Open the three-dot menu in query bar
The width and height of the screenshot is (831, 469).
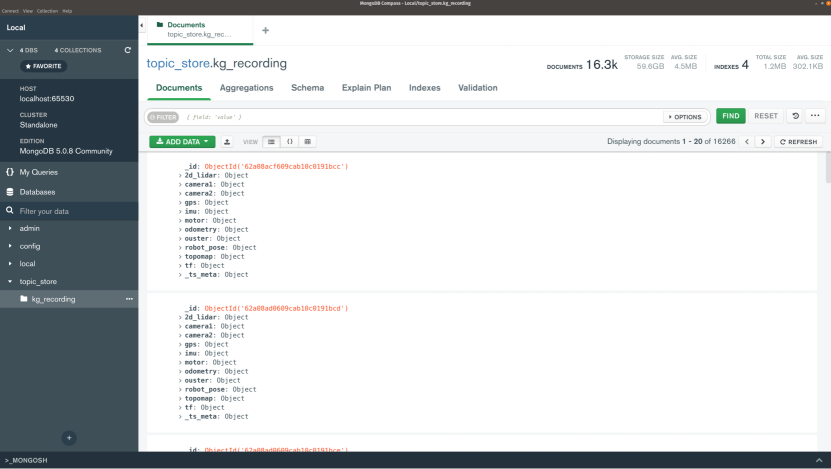tap(815, 116)
